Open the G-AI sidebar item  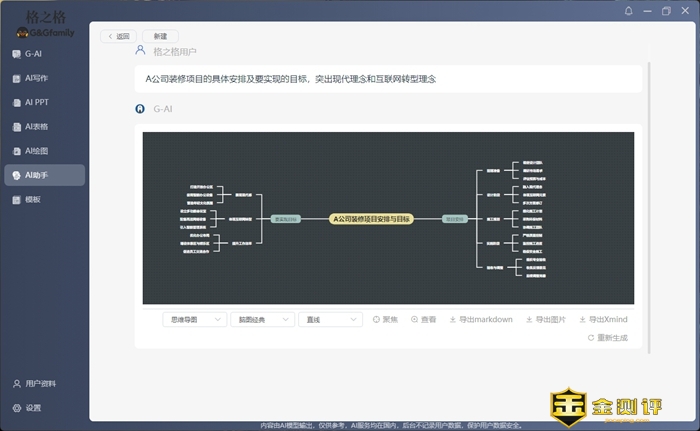(33, 54)
